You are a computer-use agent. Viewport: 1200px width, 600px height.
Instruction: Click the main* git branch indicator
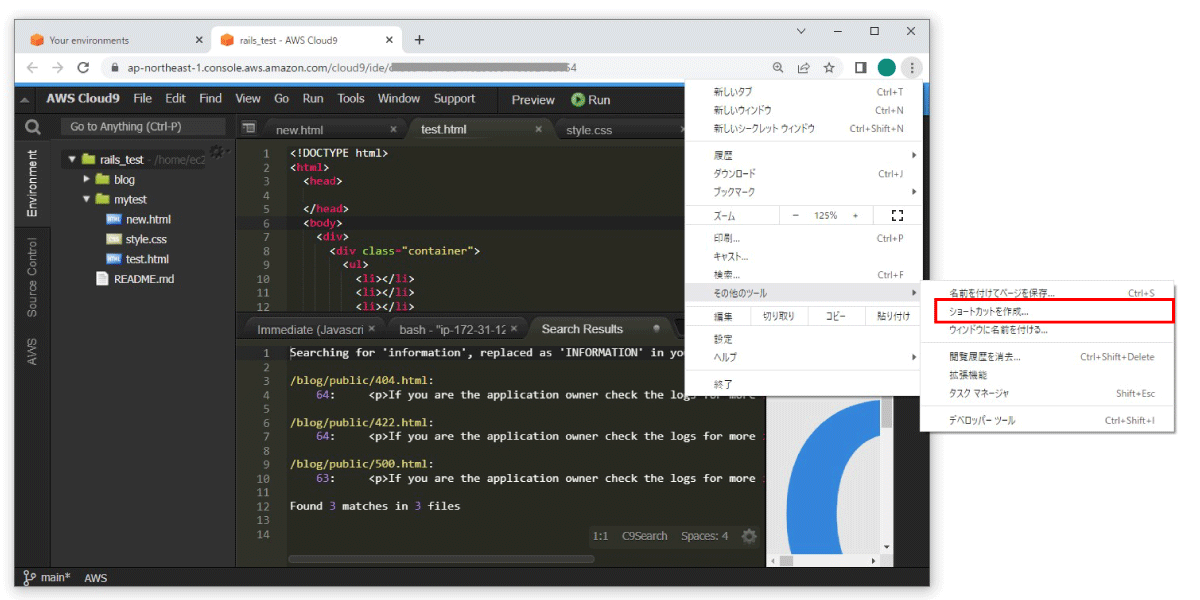click(47, 578)
